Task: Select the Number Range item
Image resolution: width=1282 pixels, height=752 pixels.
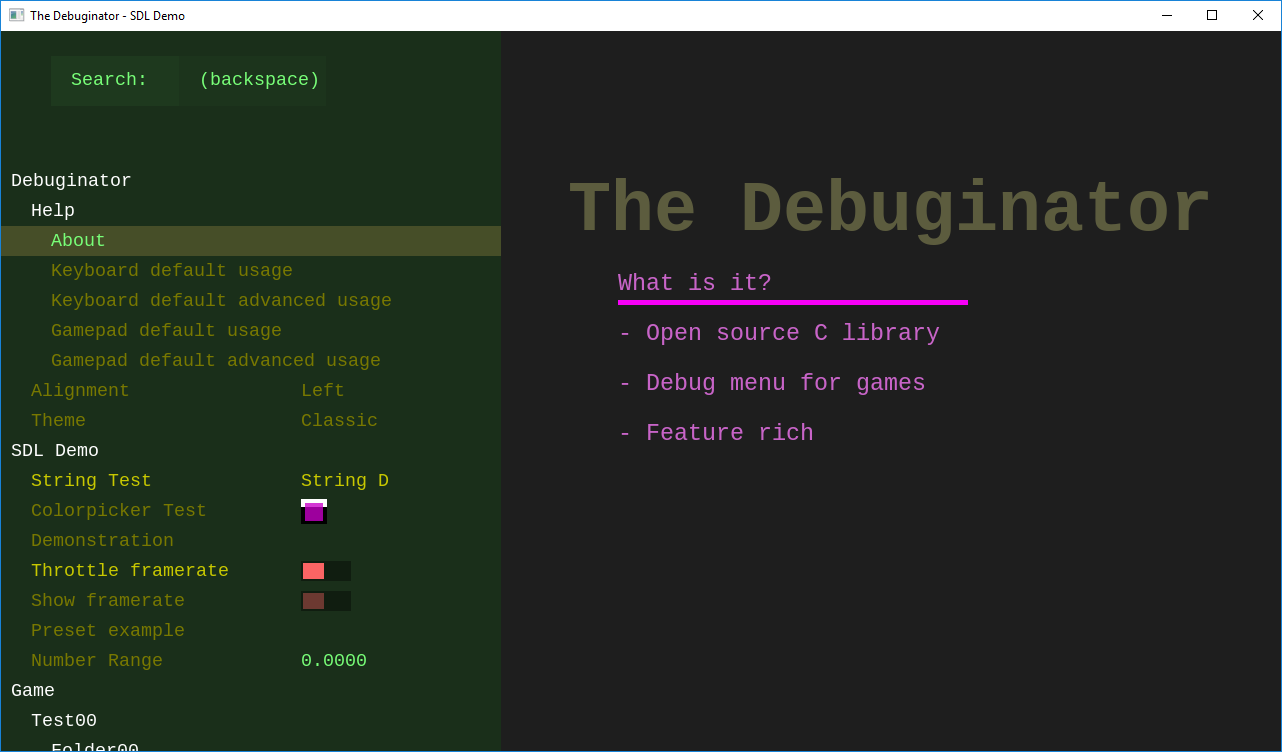Action: pyautogui.click(x=97, y=661)
